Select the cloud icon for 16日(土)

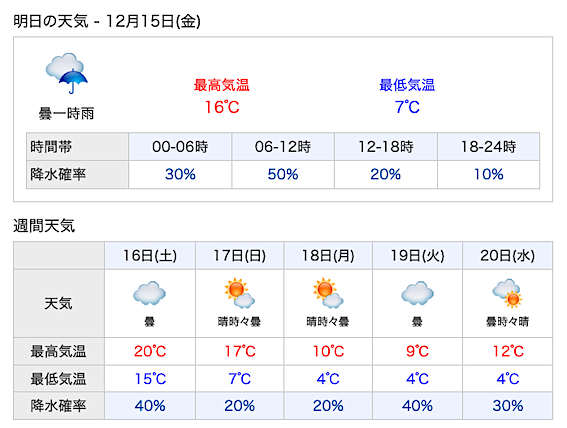[149, 293]
